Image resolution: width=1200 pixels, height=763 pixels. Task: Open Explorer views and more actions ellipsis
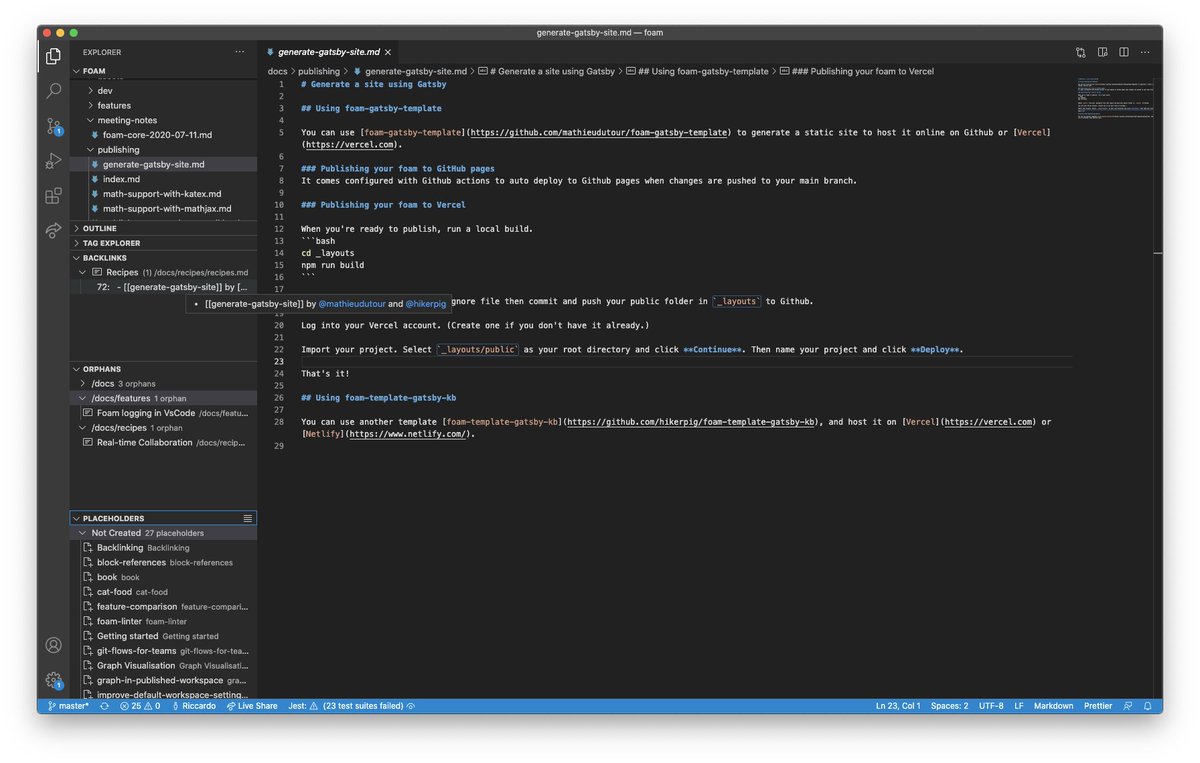pyautogui.click(x=239, y=52)
